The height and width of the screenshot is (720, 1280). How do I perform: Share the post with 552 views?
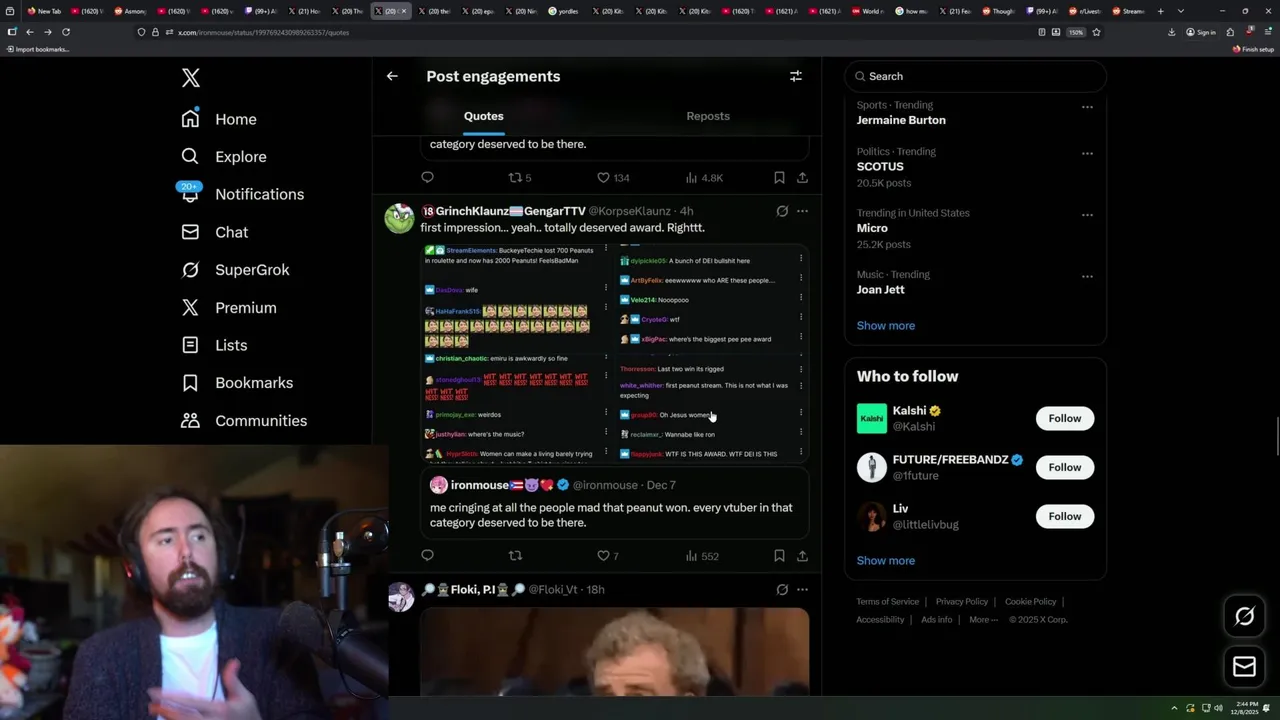click(x=802, y=555)
